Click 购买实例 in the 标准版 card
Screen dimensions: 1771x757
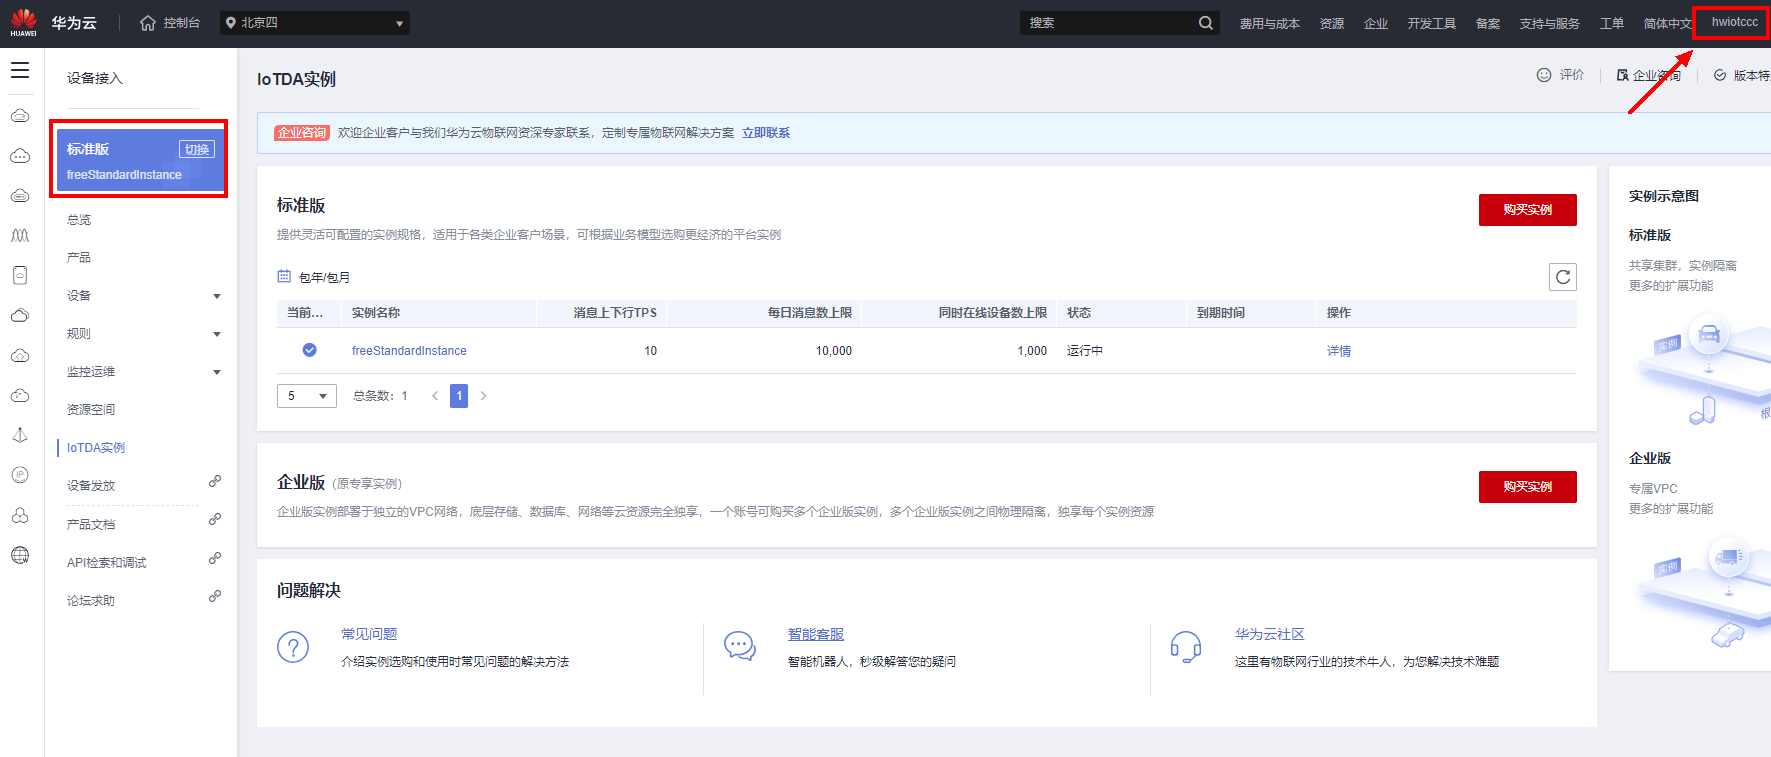tap(1528, 210)
